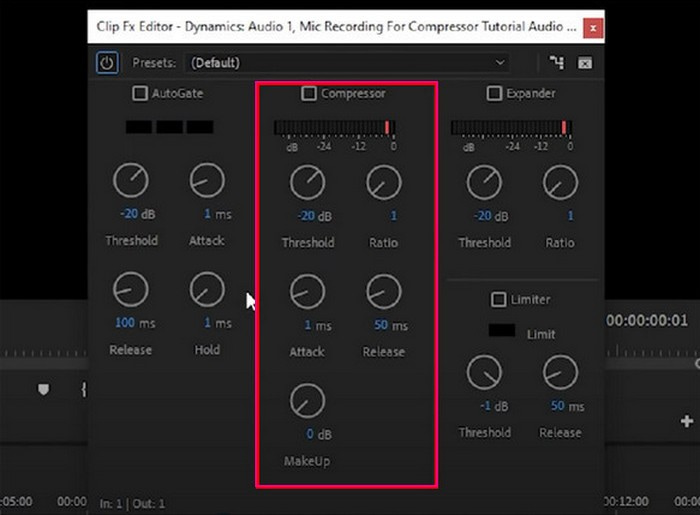Click the Limiter Release knob
The width and height of the screenshot is (700, 515).
pyautogui.click(x=560, y=372)
